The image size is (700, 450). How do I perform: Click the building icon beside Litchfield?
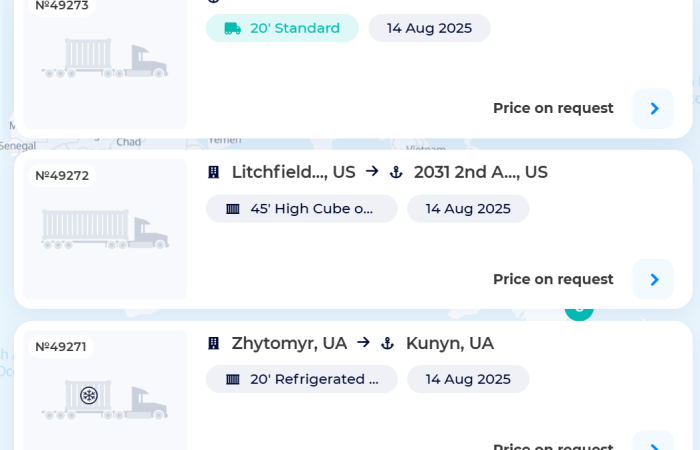(x=214, y=172)
